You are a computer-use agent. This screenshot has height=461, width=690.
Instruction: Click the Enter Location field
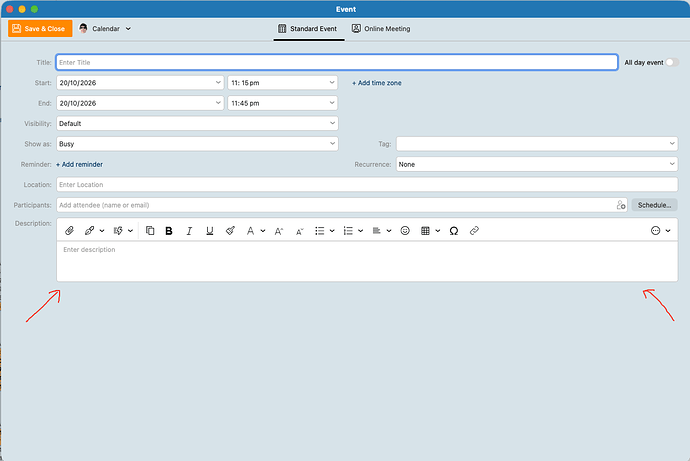tap(367, 185)
